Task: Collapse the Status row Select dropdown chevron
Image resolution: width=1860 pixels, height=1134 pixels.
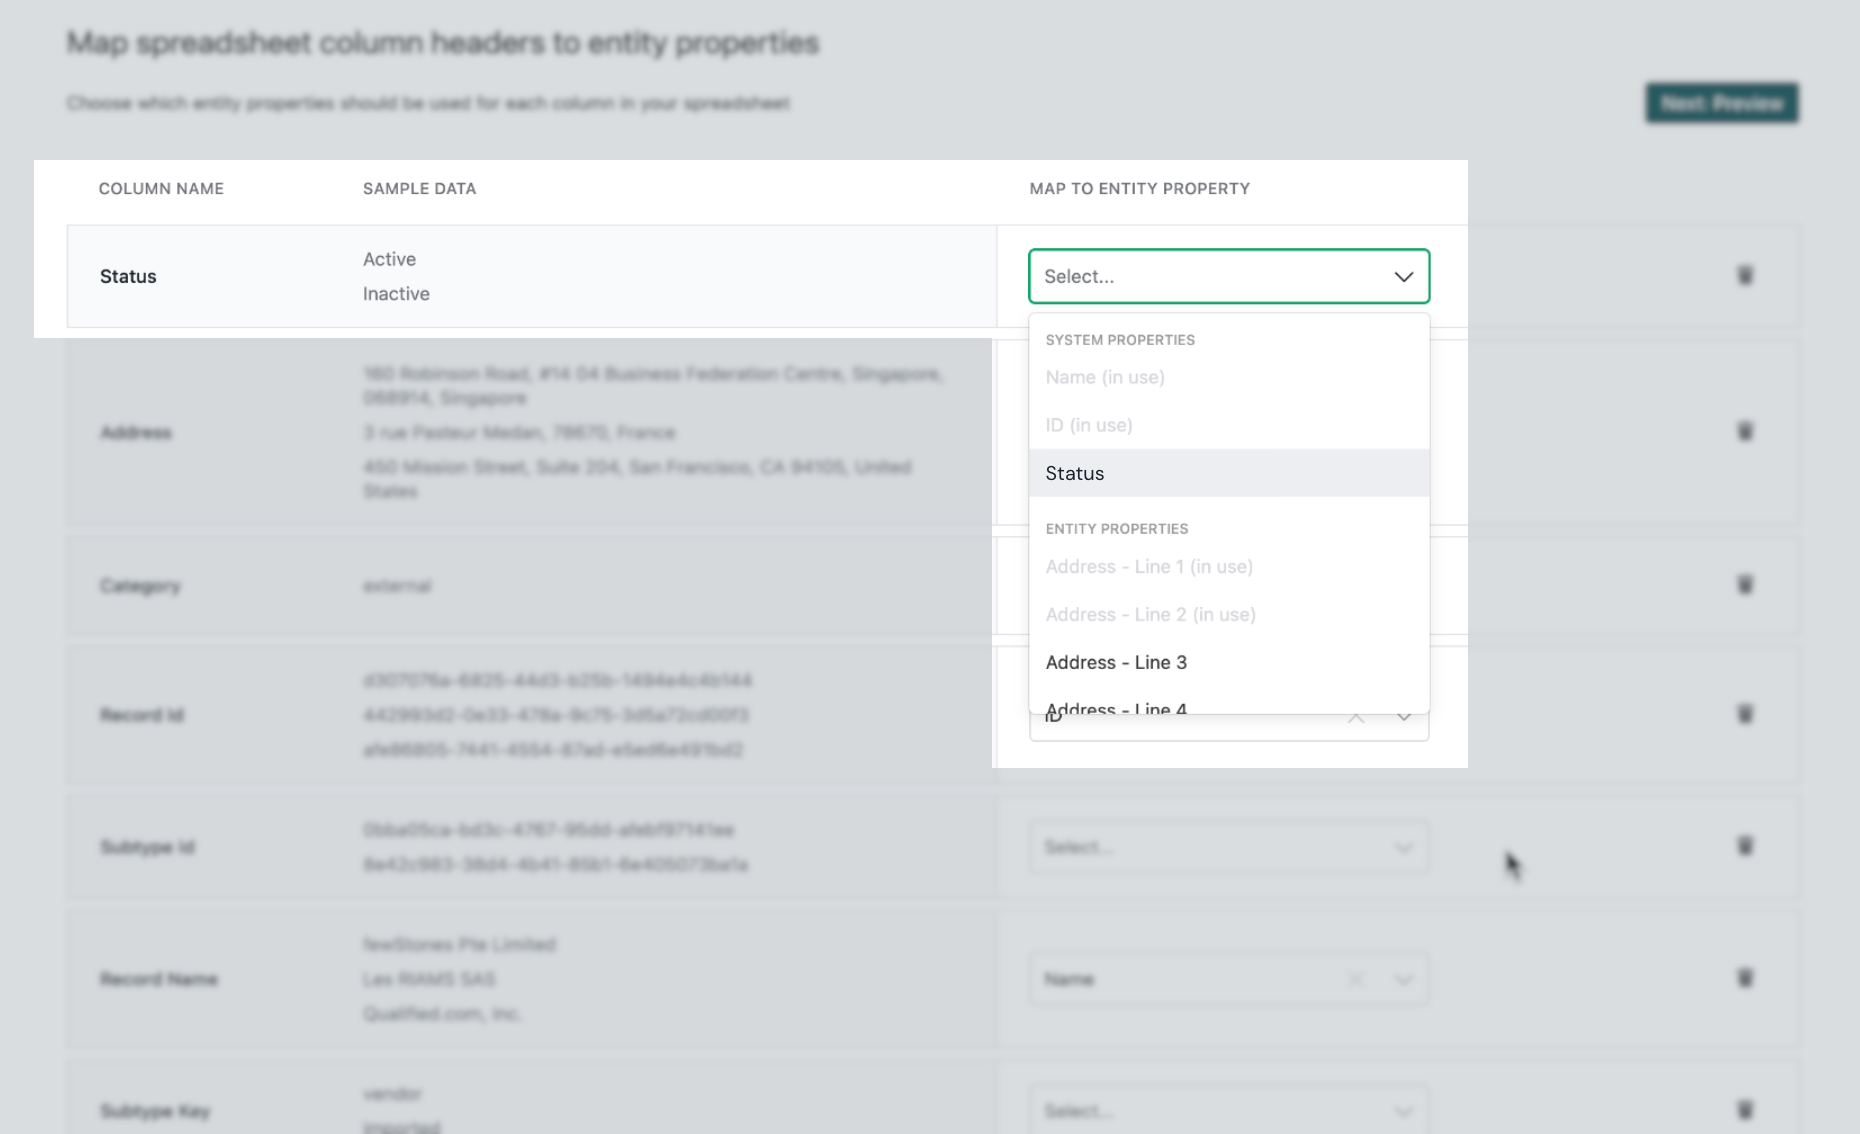Action: 1404,277
